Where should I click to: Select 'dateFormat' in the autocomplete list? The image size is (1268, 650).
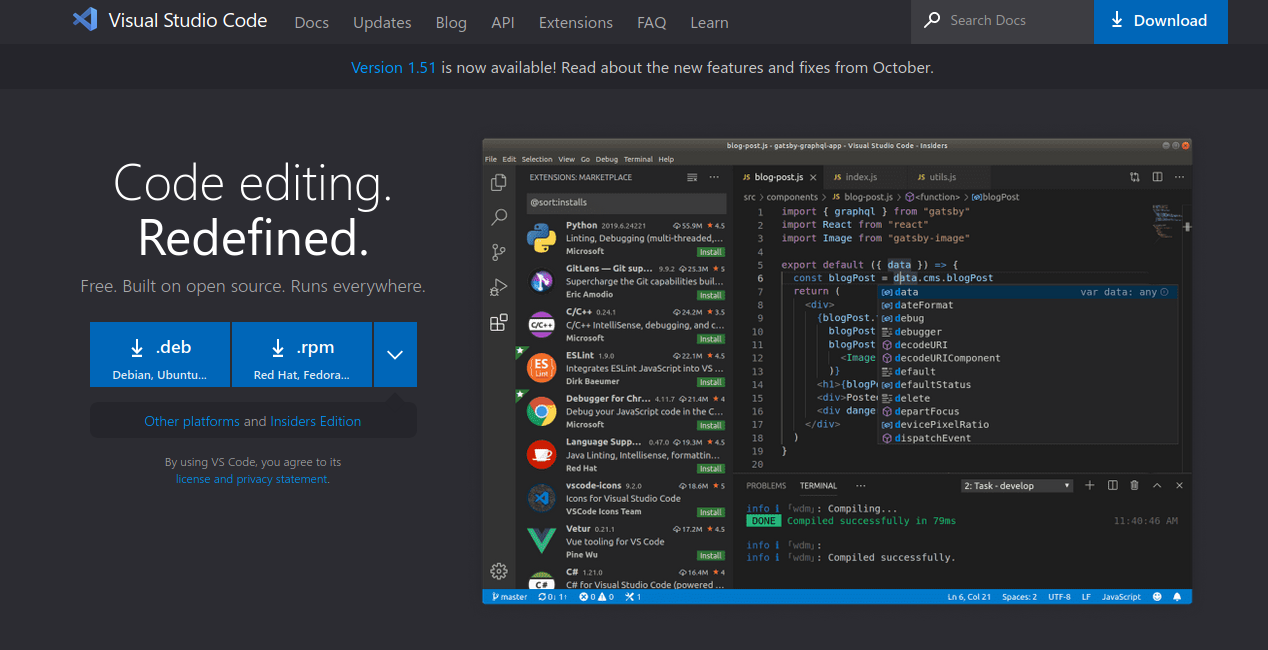(1027, 305)
